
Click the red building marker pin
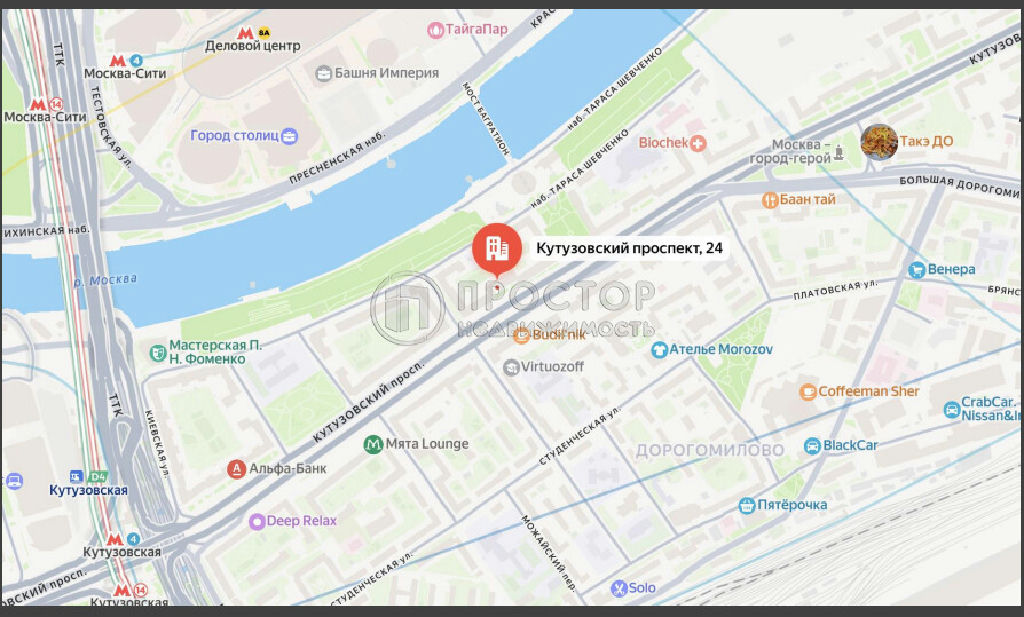pos(497,249)
